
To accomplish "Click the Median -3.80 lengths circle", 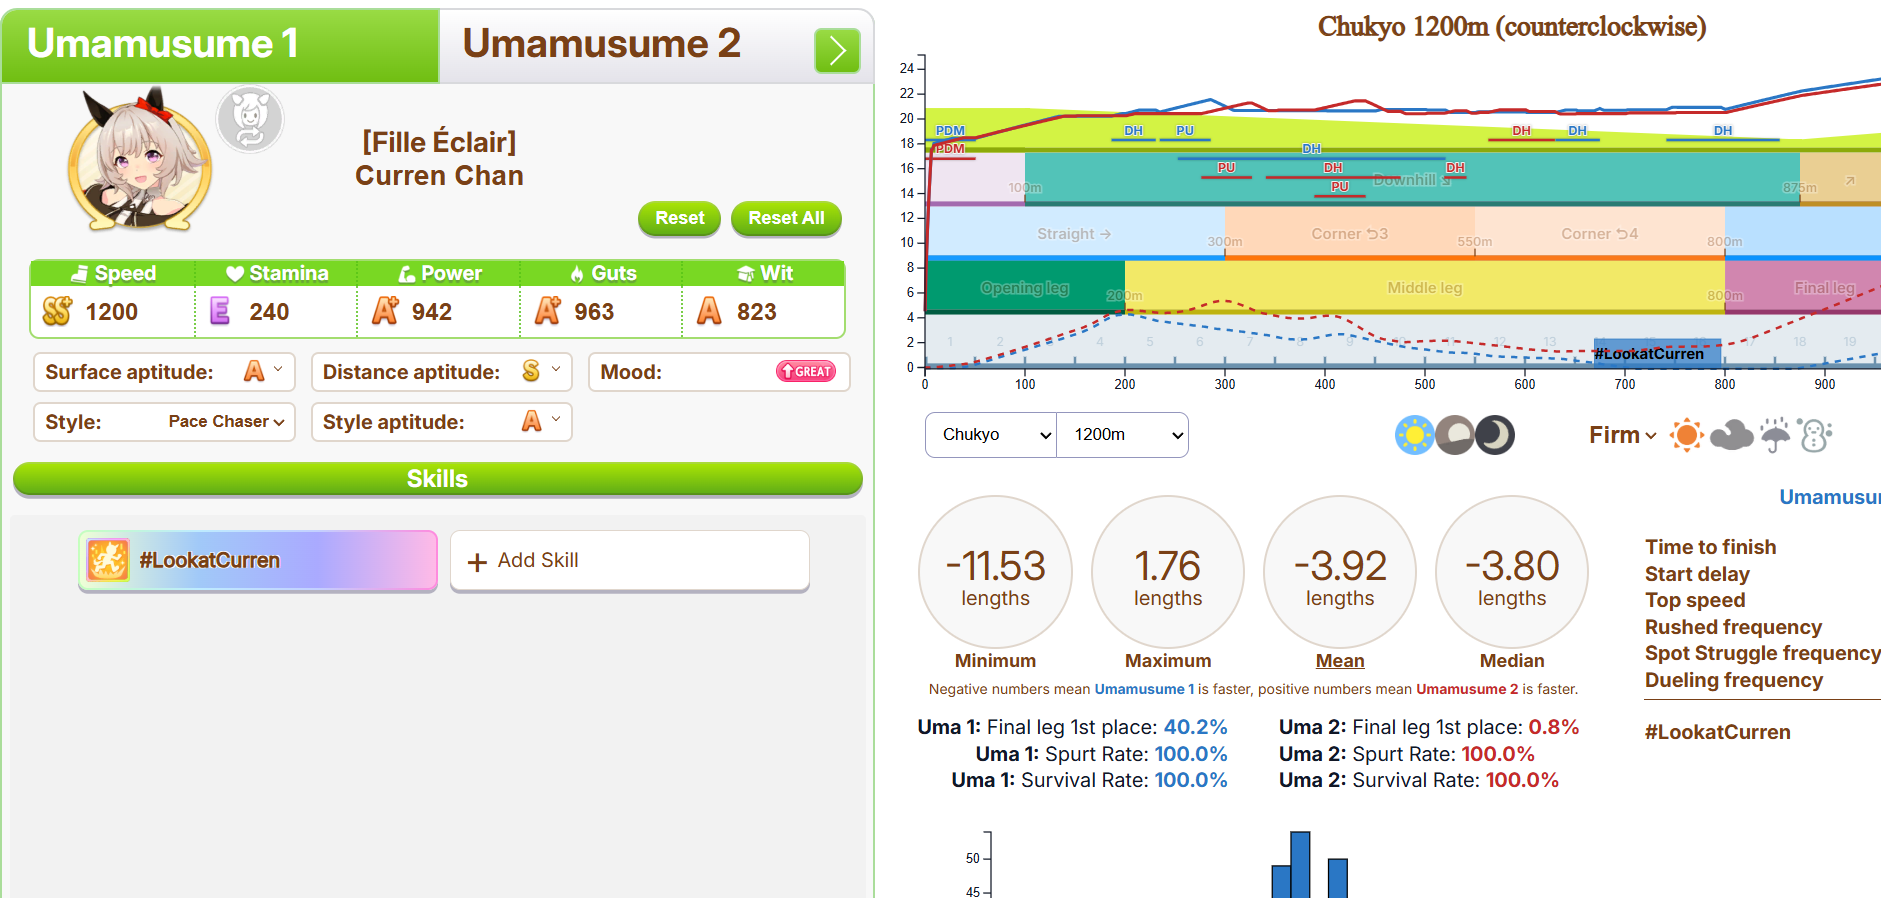I will pos(1512,573).
